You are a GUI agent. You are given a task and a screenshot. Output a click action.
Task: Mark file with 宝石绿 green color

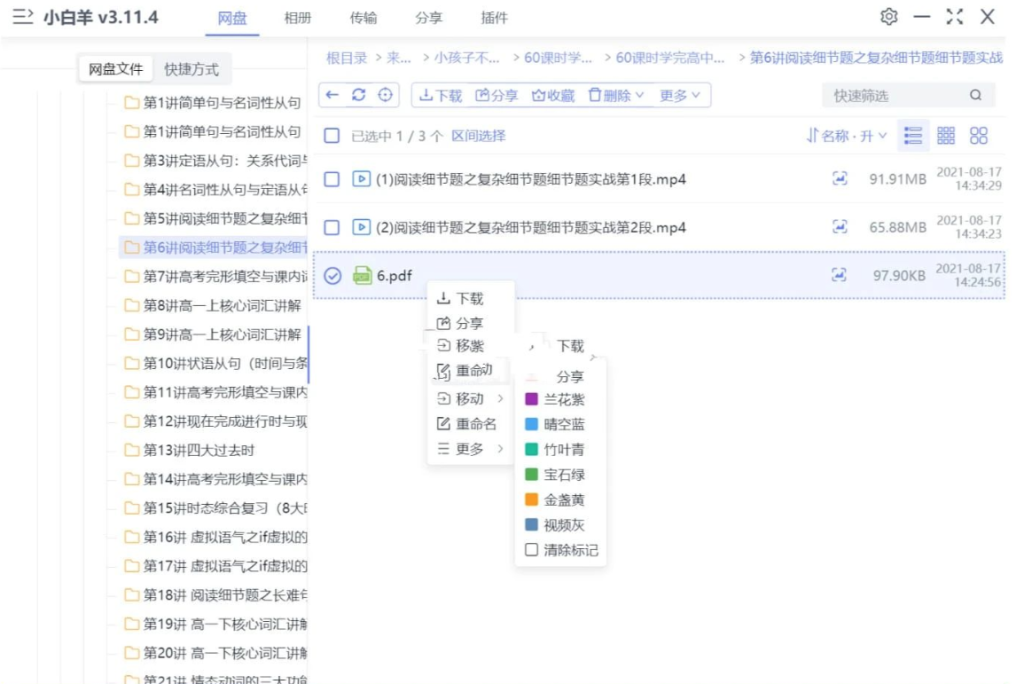[556, 474]
